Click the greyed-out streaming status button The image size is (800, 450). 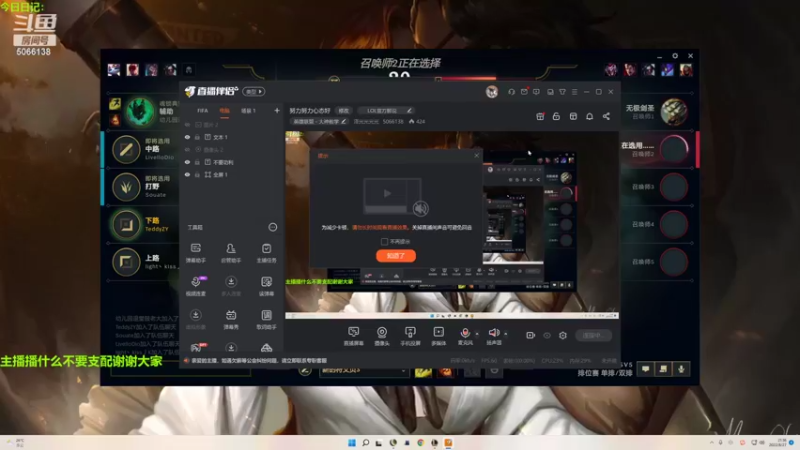(x=593, y=335)
